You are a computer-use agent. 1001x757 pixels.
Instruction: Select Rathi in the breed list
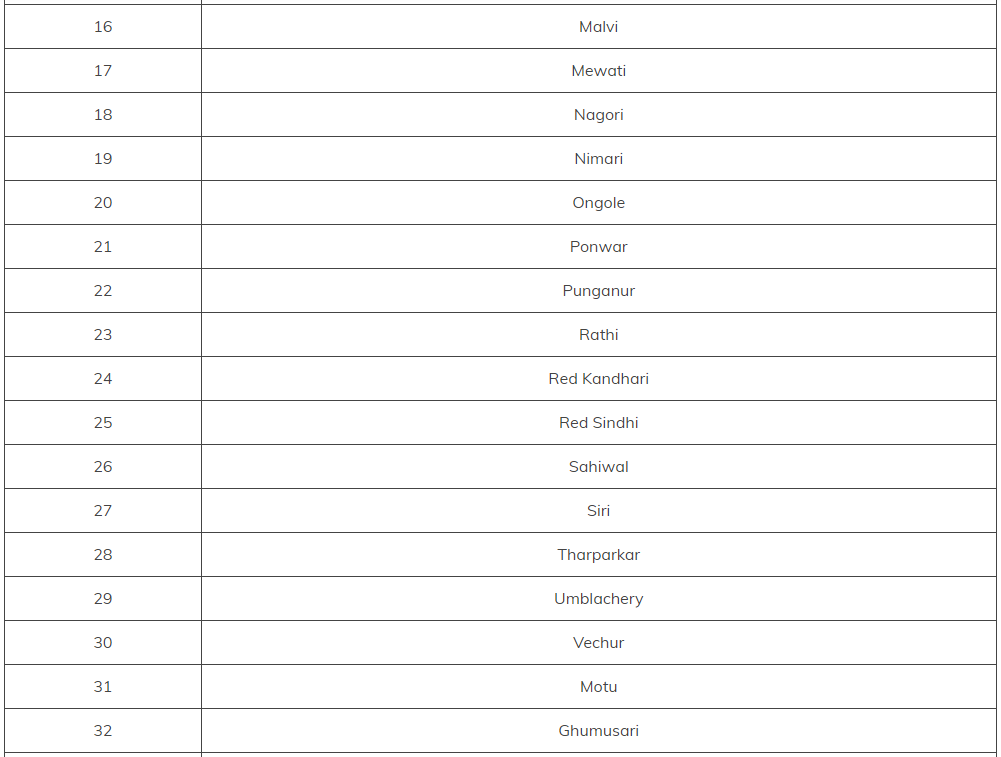(x=598, y=335)
